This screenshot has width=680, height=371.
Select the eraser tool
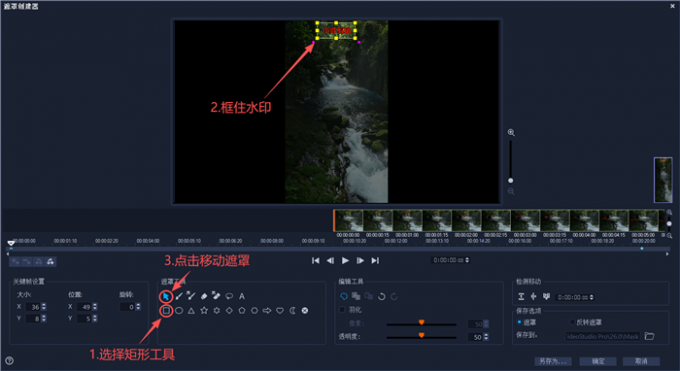point(204,296)
